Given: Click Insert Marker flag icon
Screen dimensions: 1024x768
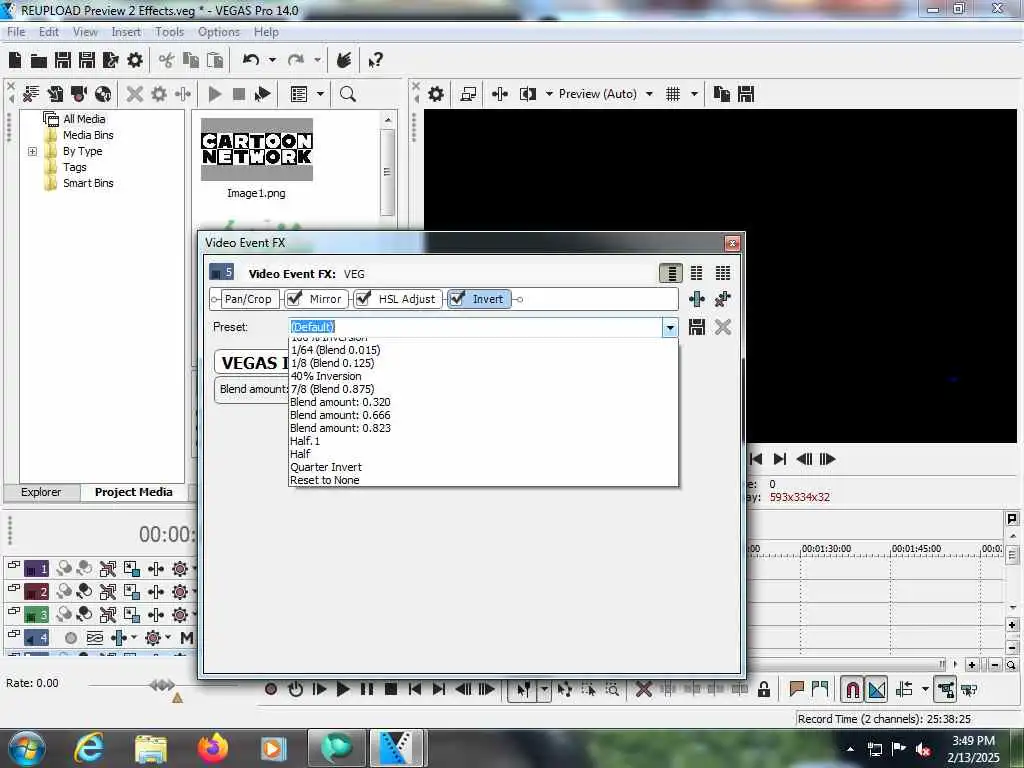Looking at the screenshot, I should point(796,689).
